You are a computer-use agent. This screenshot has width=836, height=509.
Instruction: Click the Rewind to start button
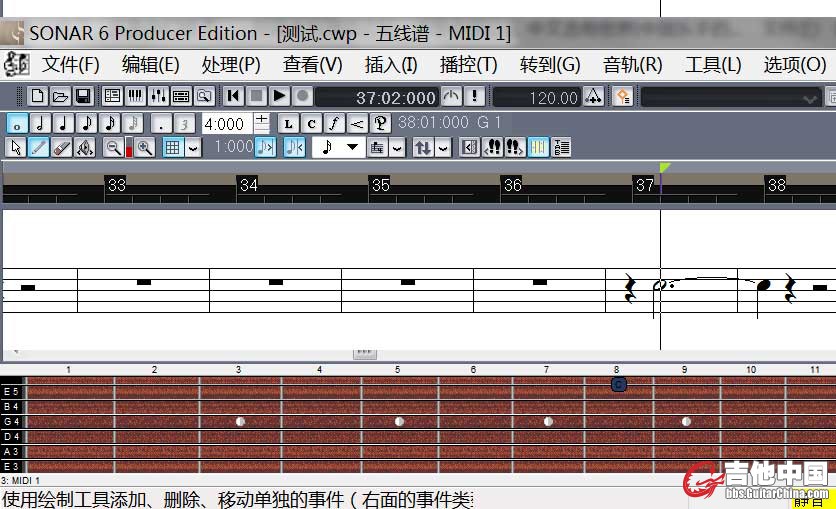click(x=234, y=97)
